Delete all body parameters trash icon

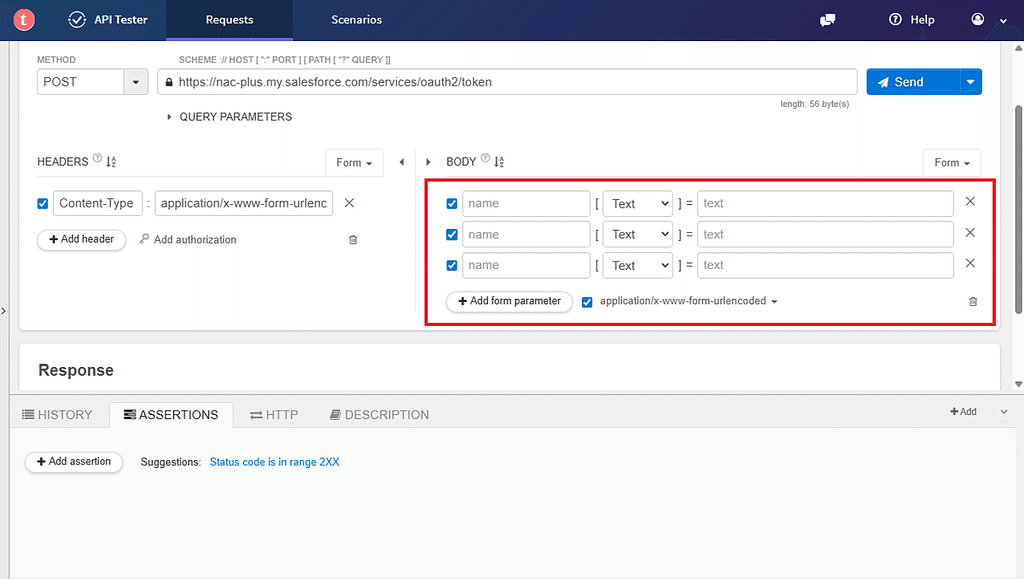pos(972,302)
